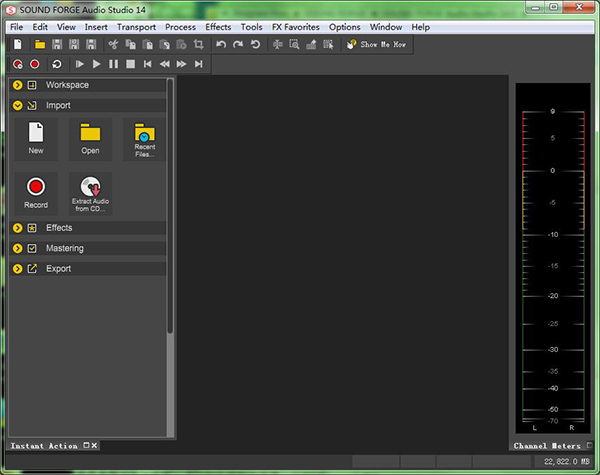Click the Play All transport button

pos(80,64)
